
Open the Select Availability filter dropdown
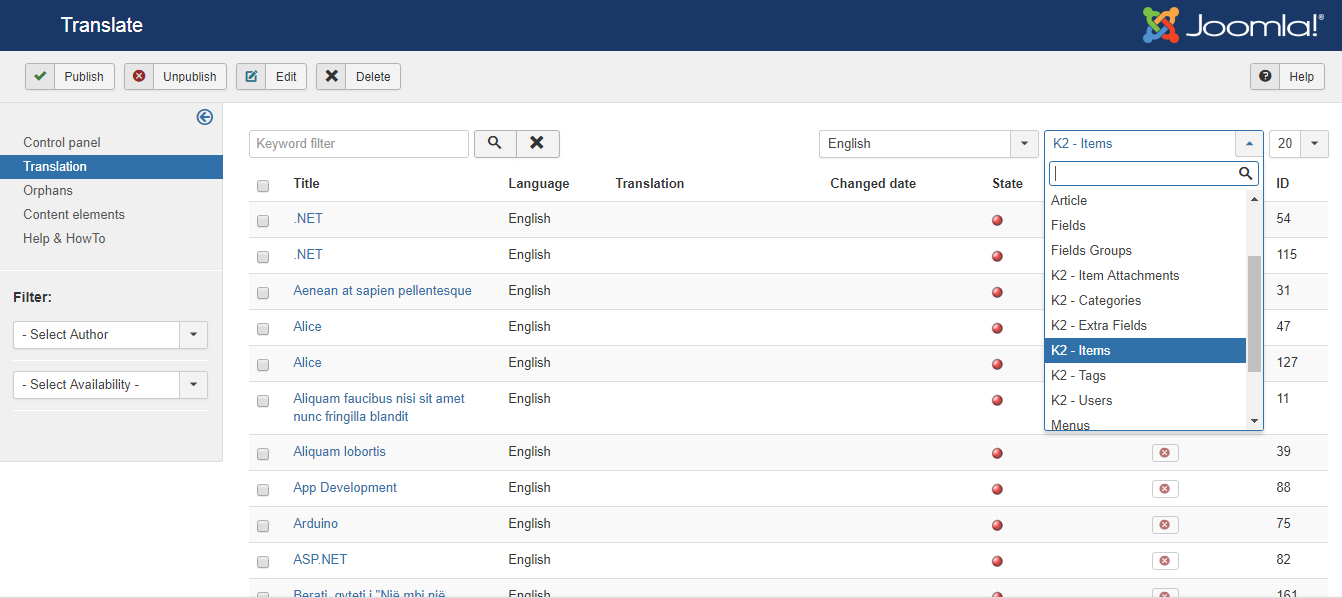[x=110, y=384]
